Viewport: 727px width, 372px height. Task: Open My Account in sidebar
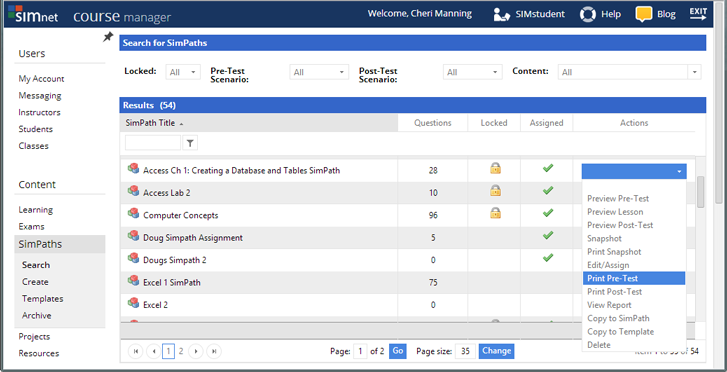(x=41, y=79)
